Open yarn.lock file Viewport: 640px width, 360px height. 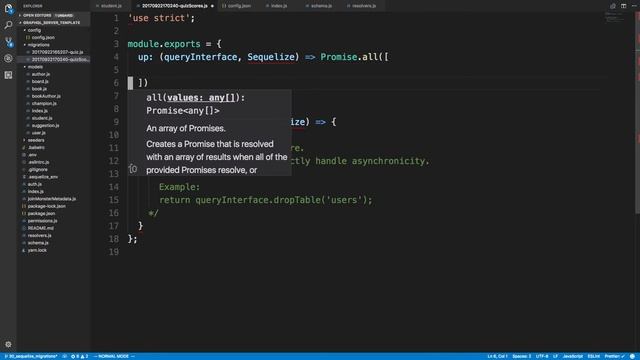[37, 250]
